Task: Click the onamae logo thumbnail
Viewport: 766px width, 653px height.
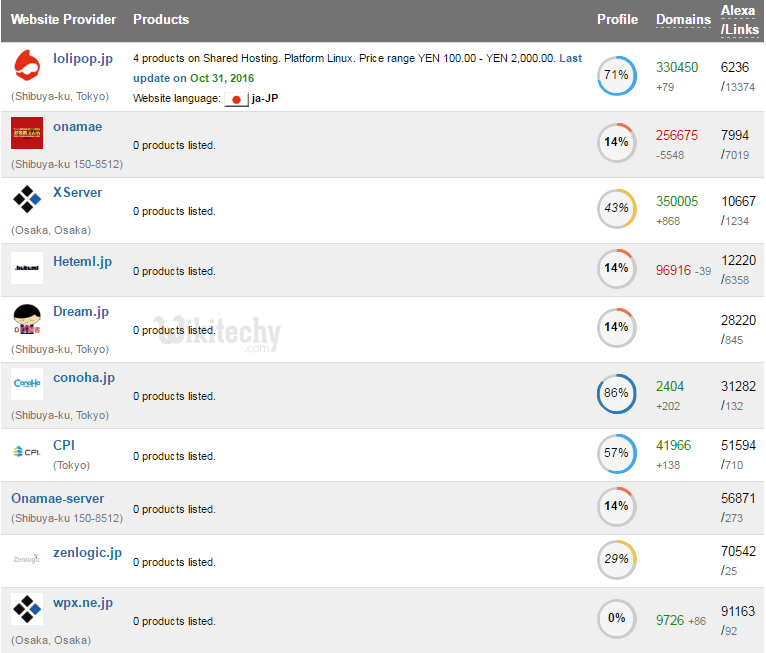Action: pos(27,133)
